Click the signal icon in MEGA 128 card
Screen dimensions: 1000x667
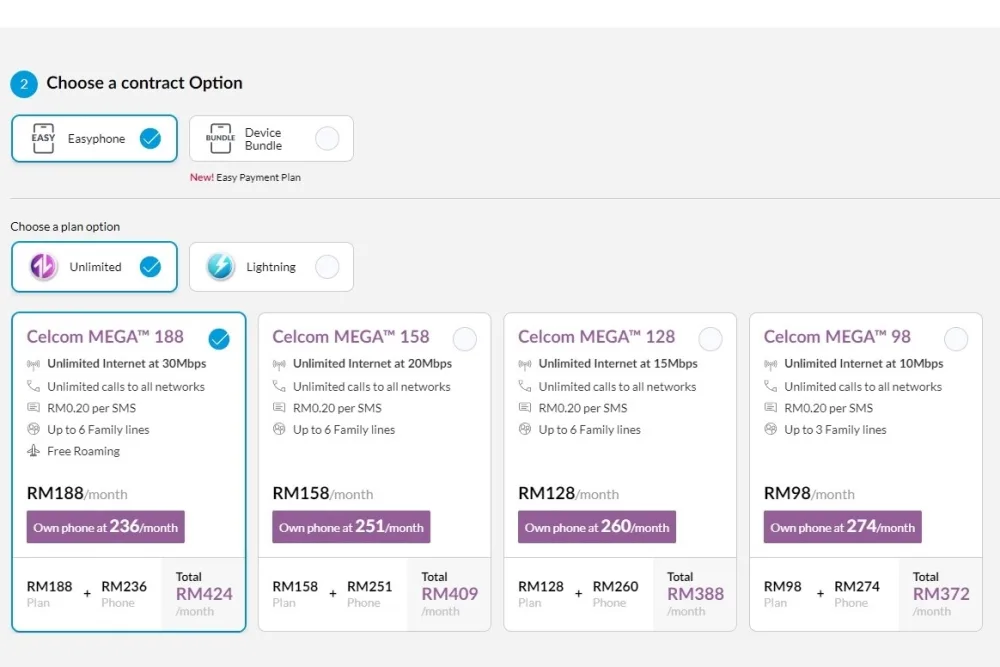[524, 364]
